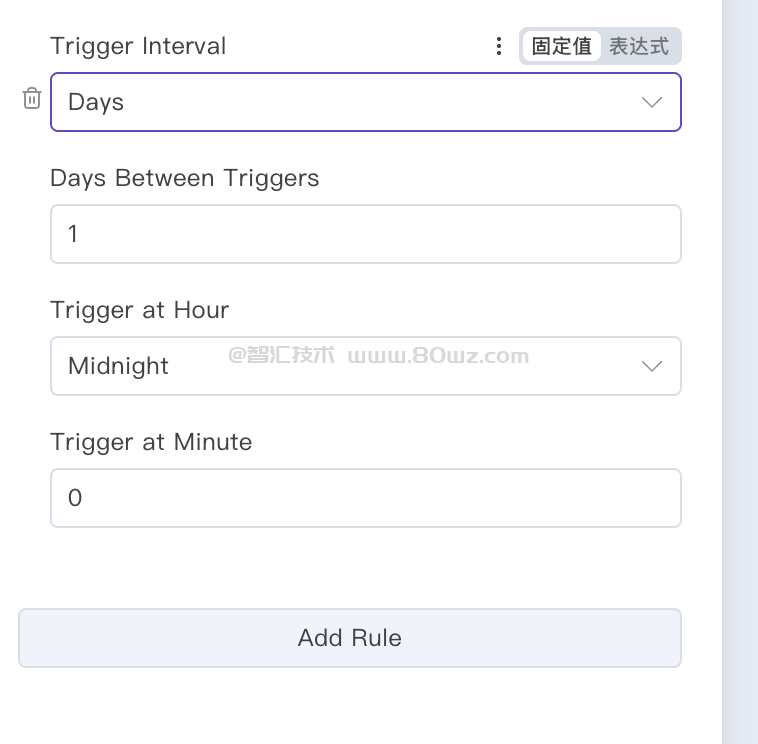This screenshot has width=758, height=744.
Task: Click the 'Days Between Triggers' label
Action: 185,178
